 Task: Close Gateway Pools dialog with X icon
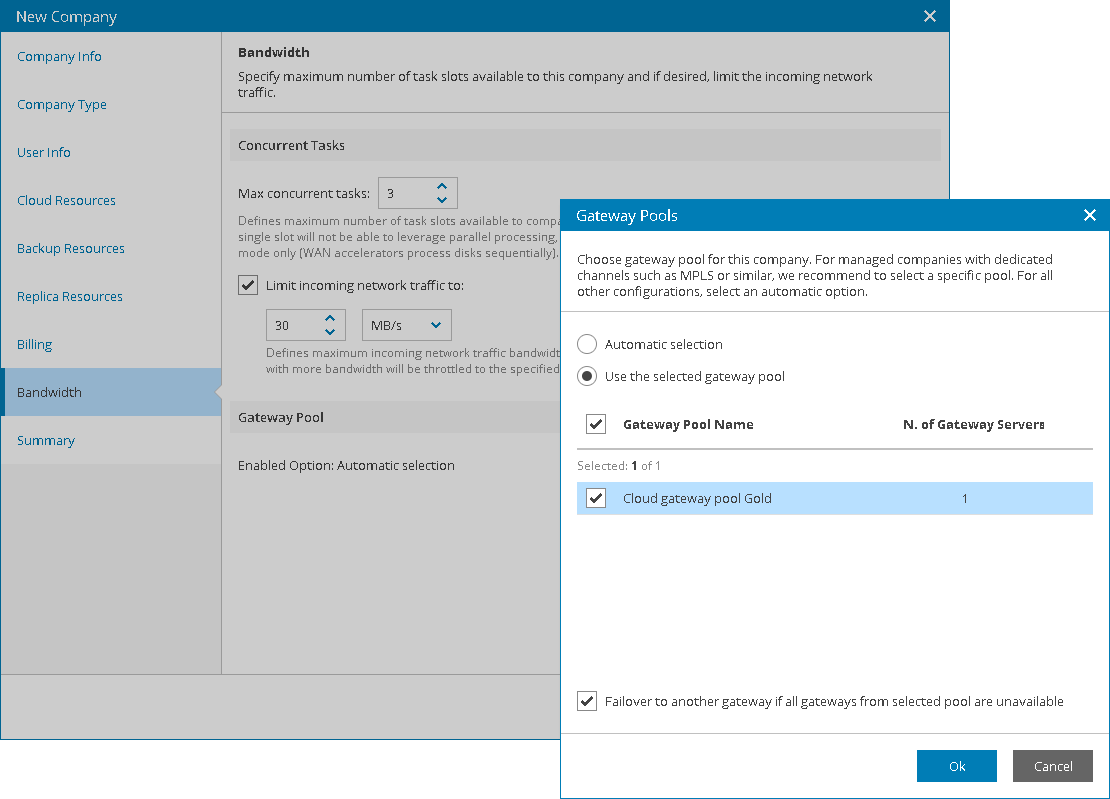[x=1089, y=215]
